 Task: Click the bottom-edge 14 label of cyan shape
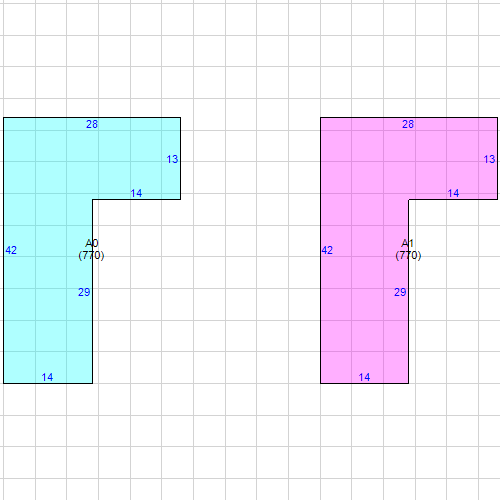coord(47,377)
